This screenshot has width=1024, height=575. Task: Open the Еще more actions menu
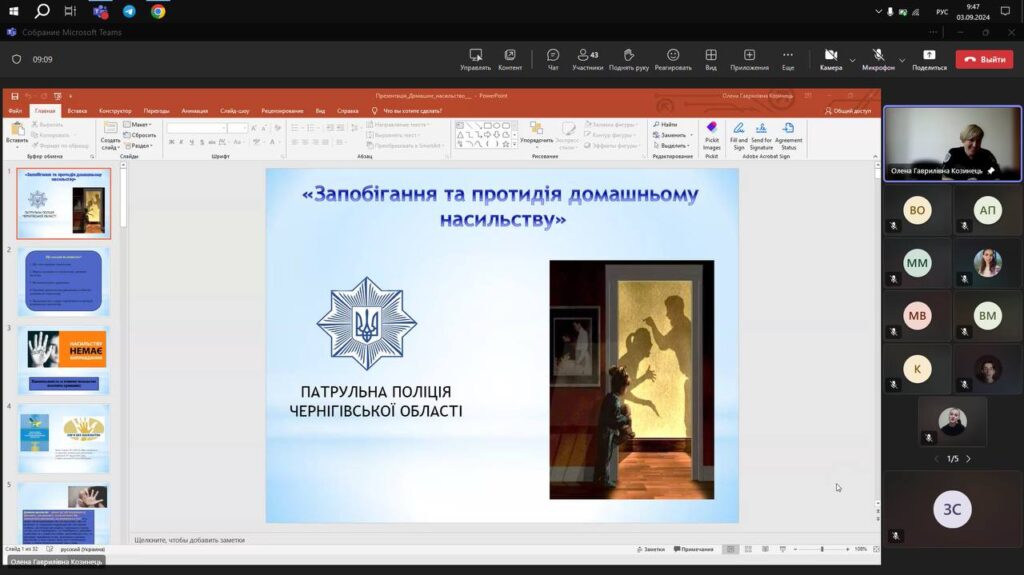click(788, 59)
